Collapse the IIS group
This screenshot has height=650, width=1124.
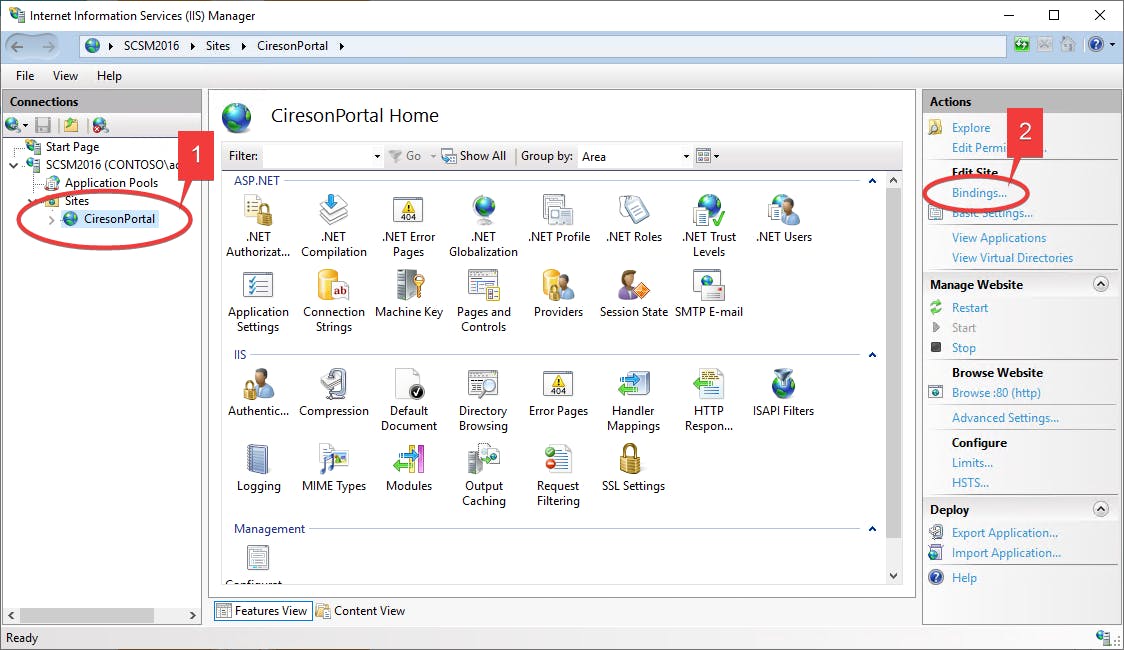[x=872, y=355]
